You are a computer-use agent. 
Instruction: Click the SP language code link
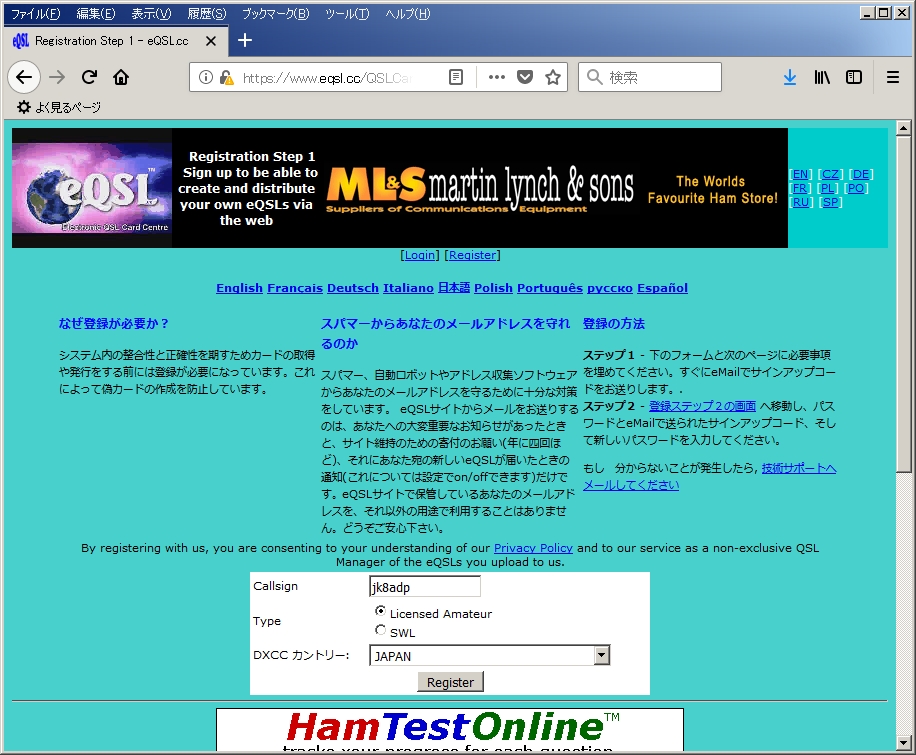(x=830, y=202)
